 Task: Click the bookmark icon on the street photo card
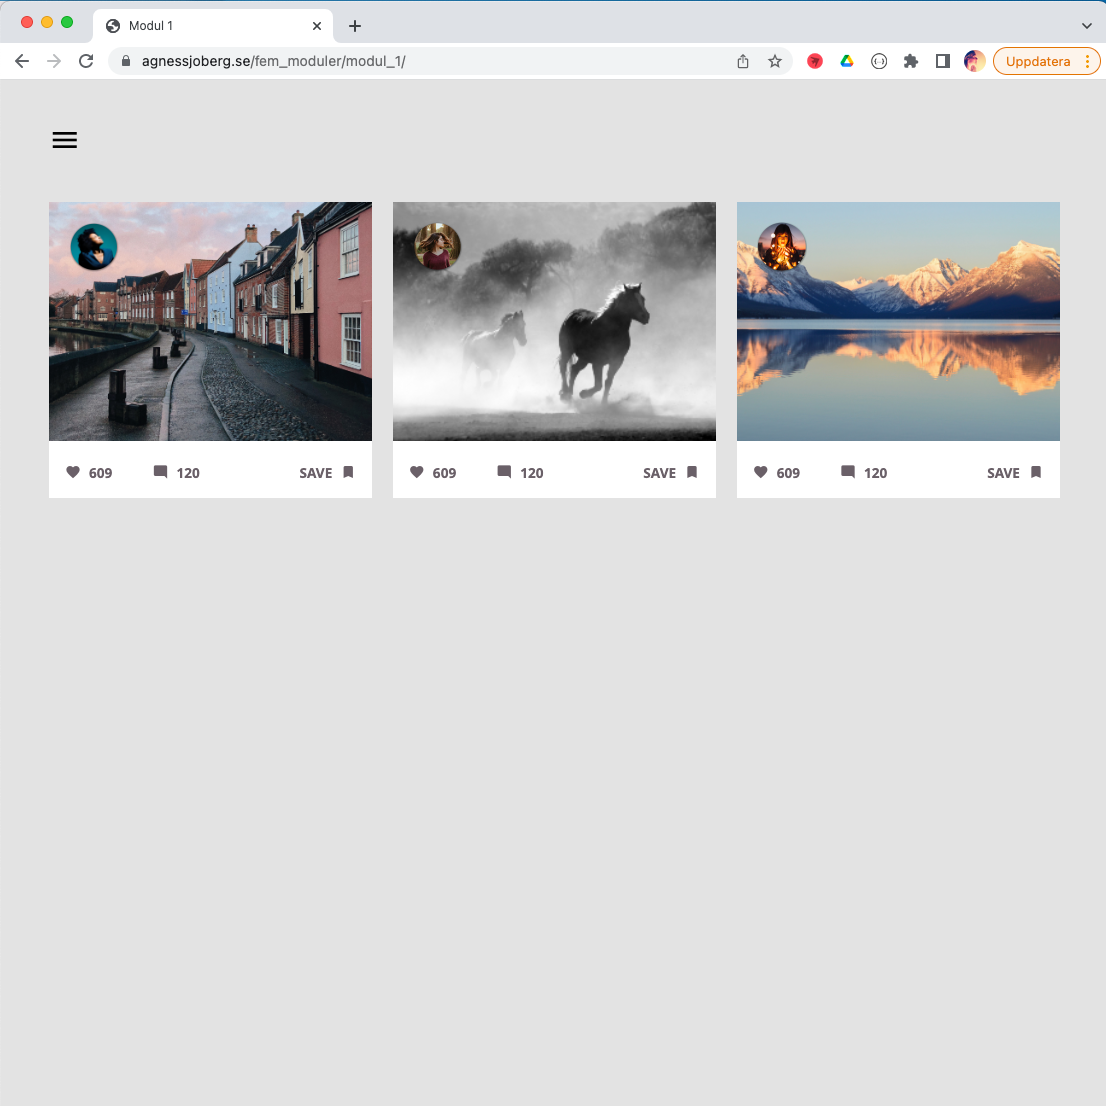point(348,472)
